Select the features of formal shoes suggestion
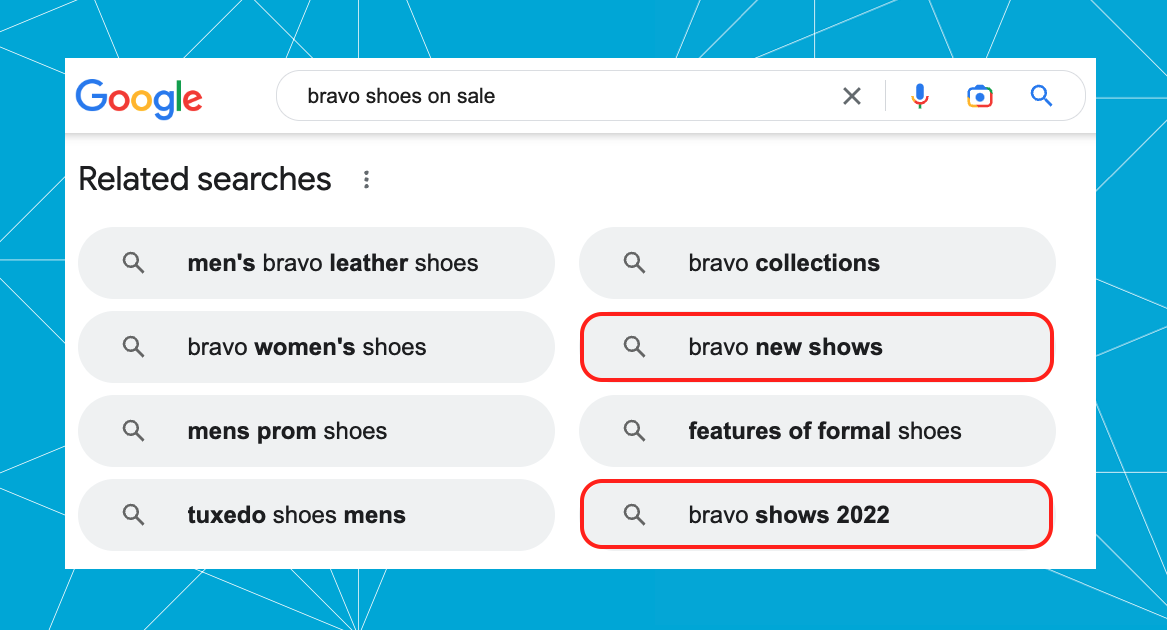Image resolution: width=1167 pixels, height=630 pixels. [x=816, y=431]
